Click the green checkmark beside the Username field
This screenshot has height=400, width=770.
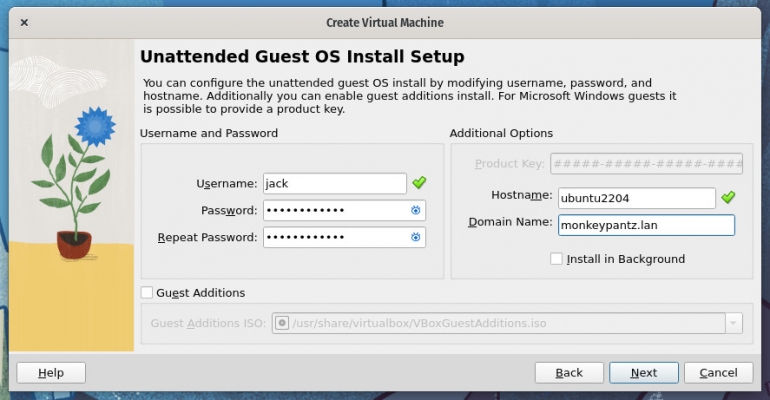click(x=419, y=183)
